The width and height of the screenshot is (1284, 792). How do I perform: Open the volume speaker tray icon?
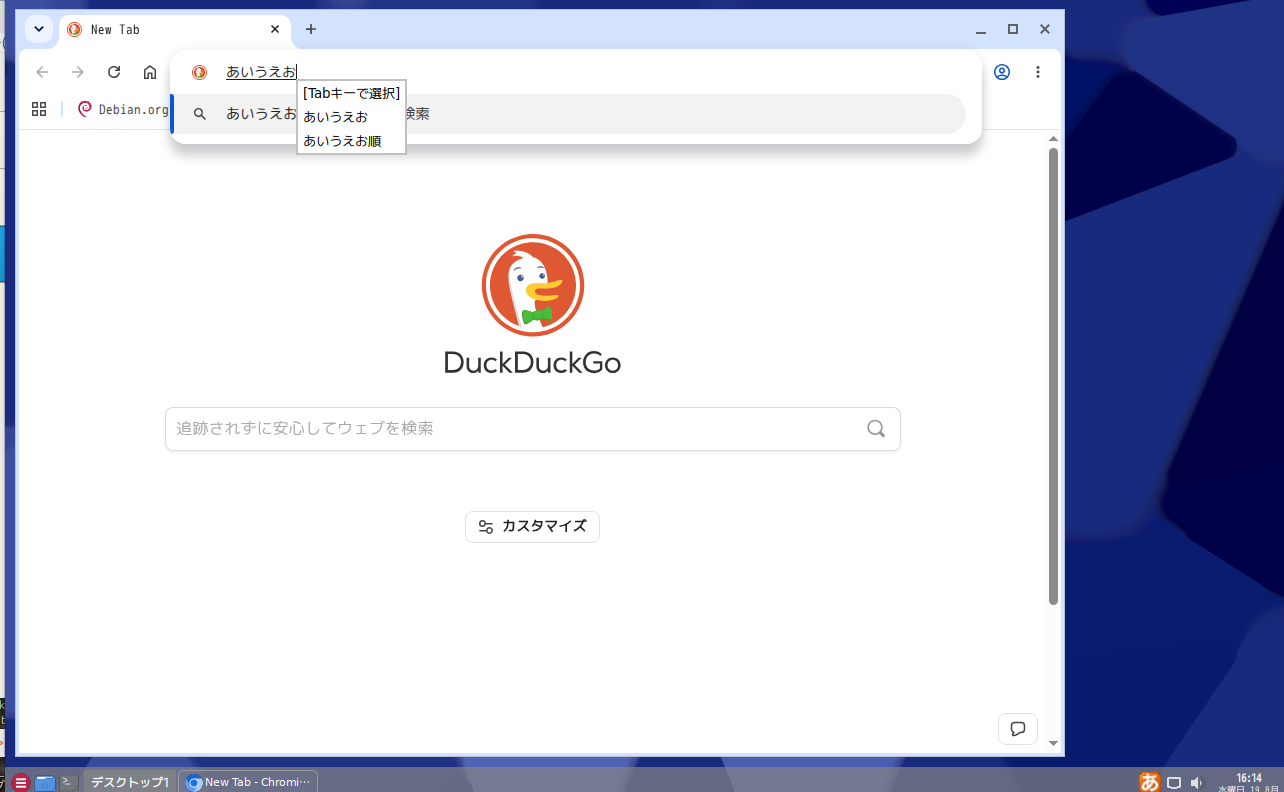click(x=1197, y=782)
